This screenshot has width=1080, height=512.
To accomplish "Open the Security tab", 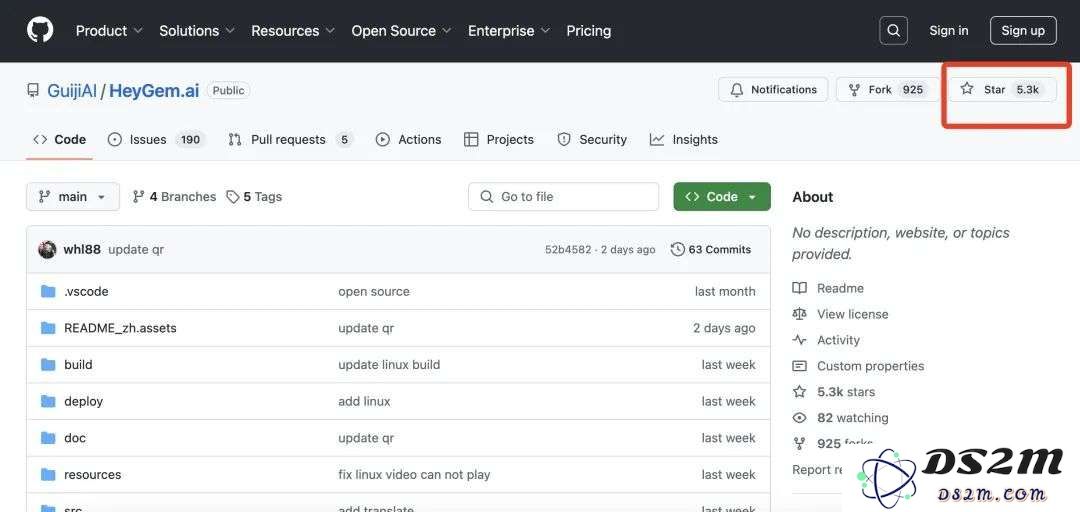I will tap(592, 139).
